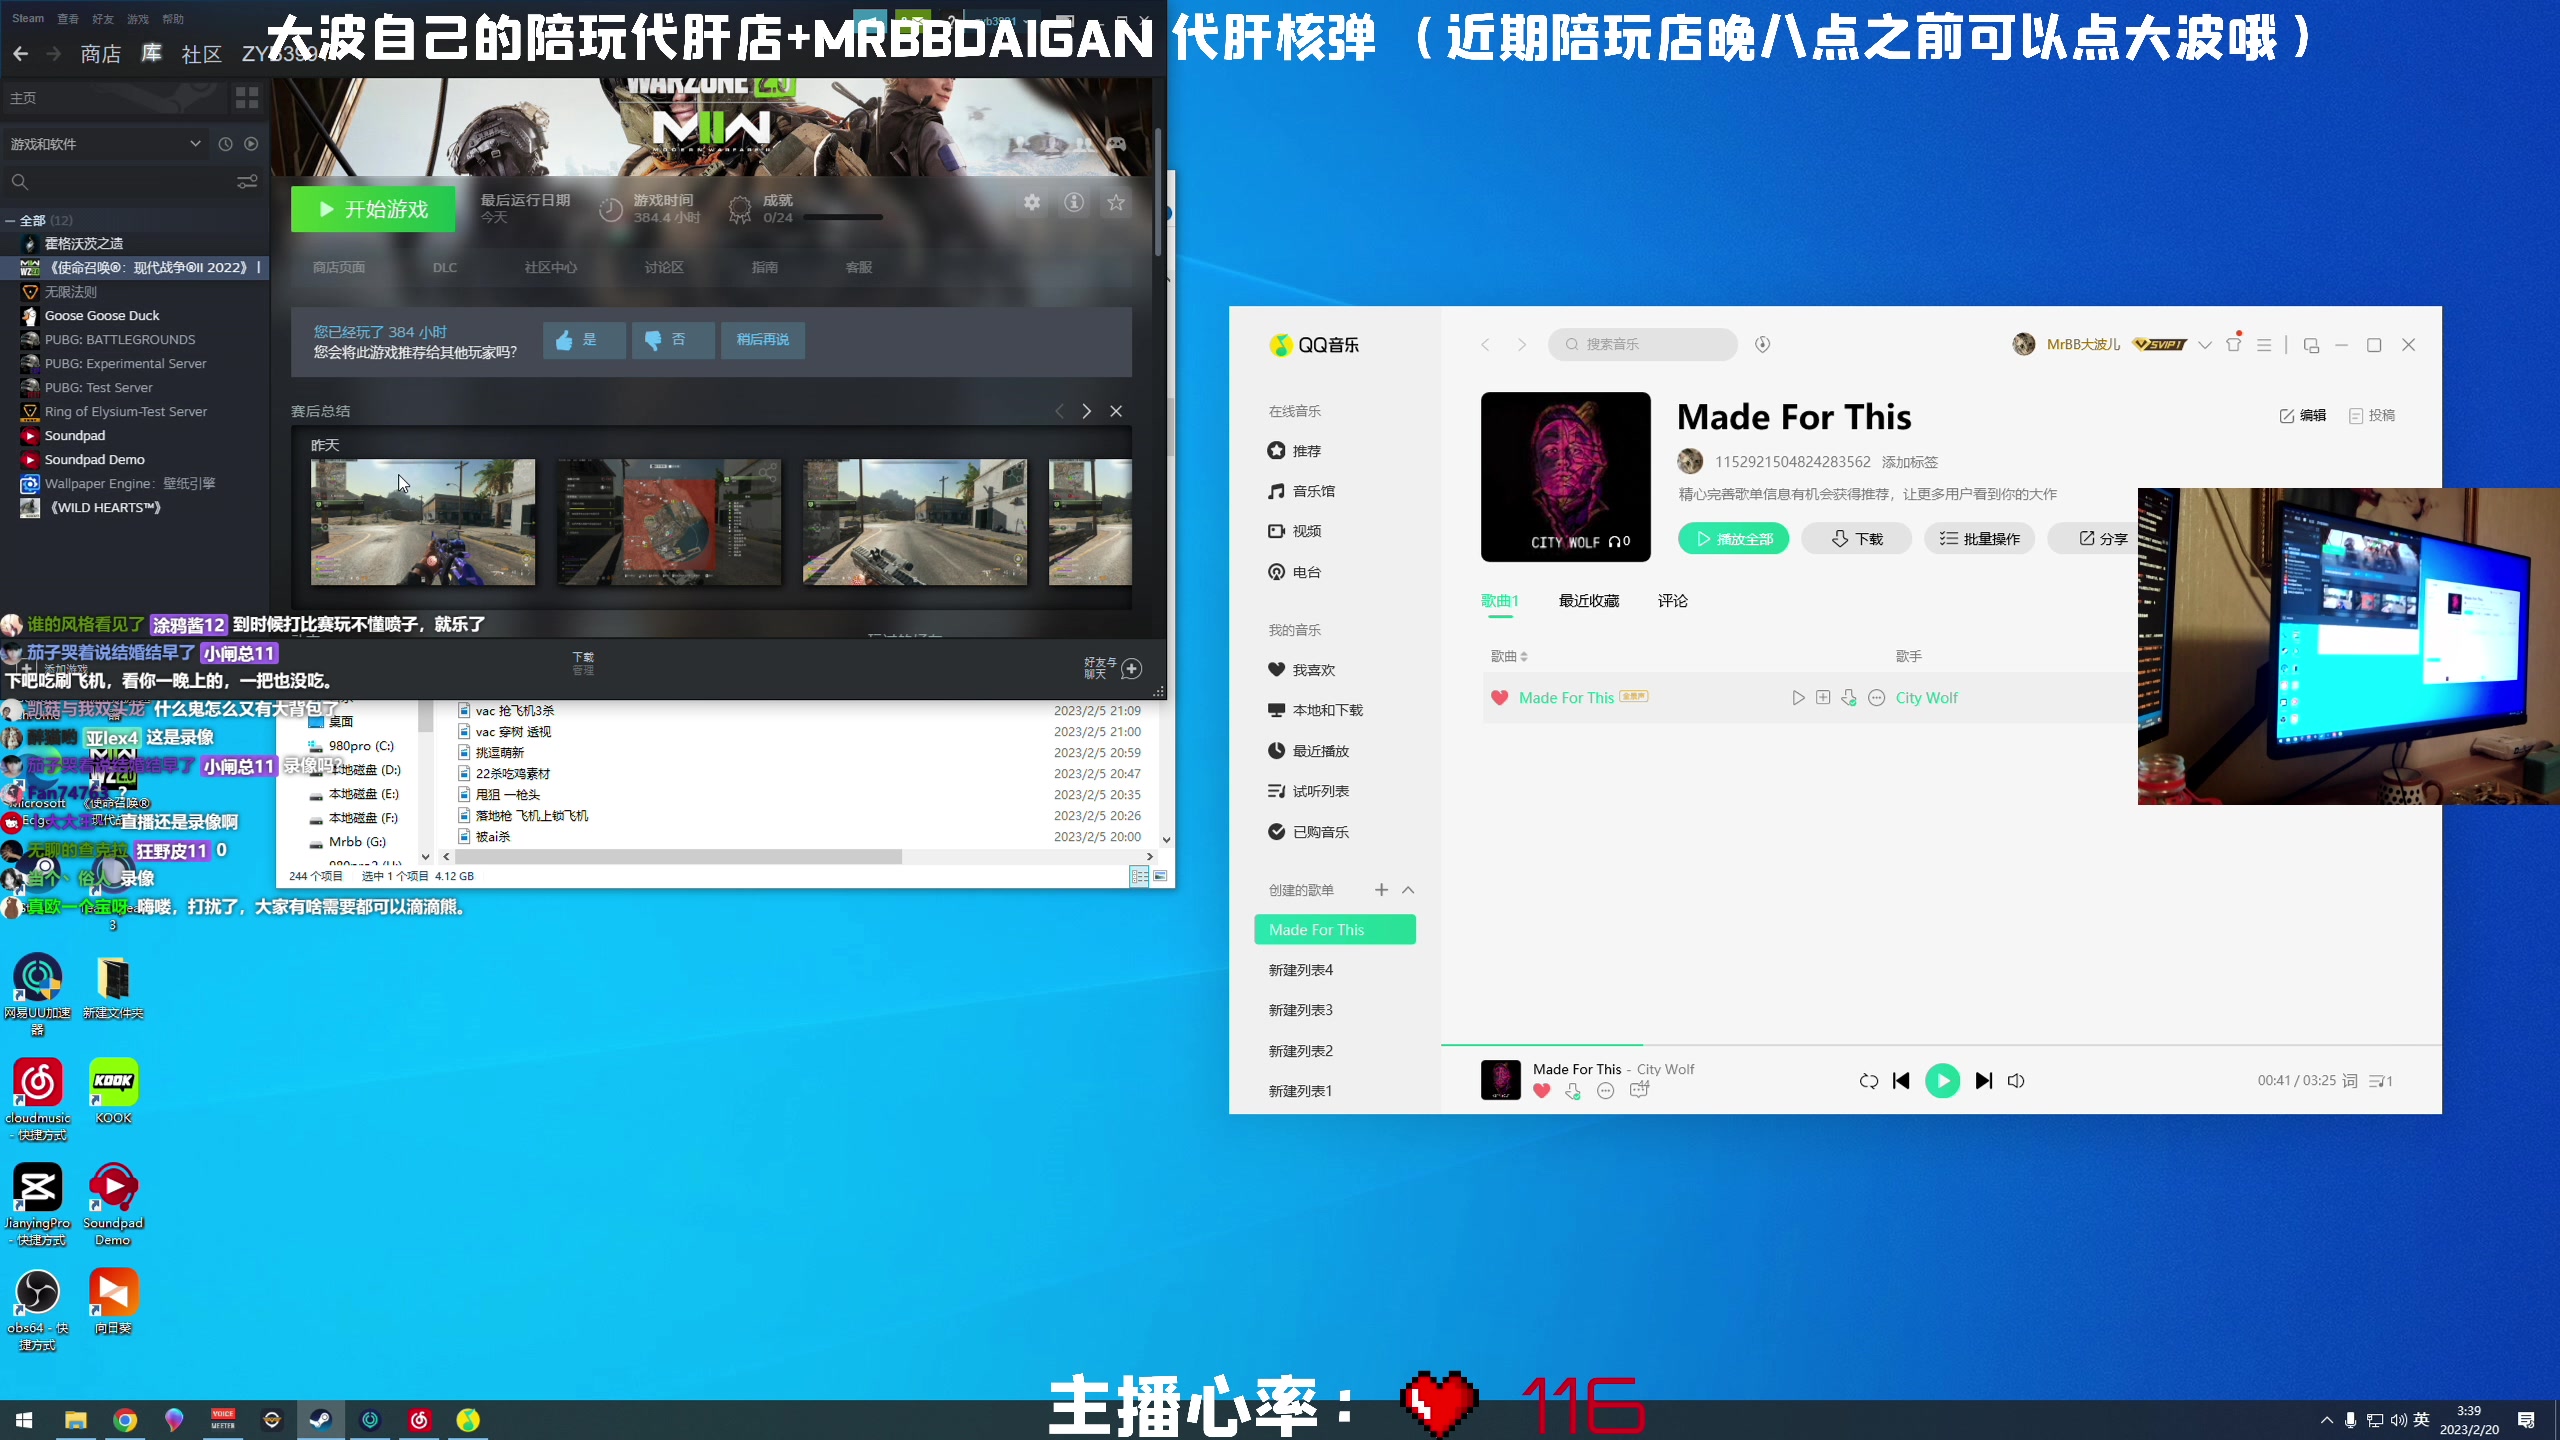Switch to 评论 tab

pos(1673,601)
